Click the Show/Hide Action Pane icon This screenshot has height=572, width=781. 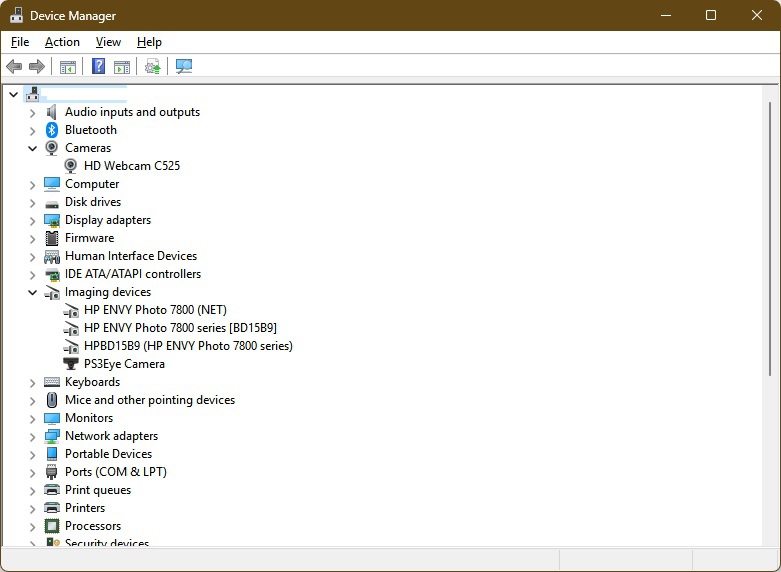click(122, 67)
